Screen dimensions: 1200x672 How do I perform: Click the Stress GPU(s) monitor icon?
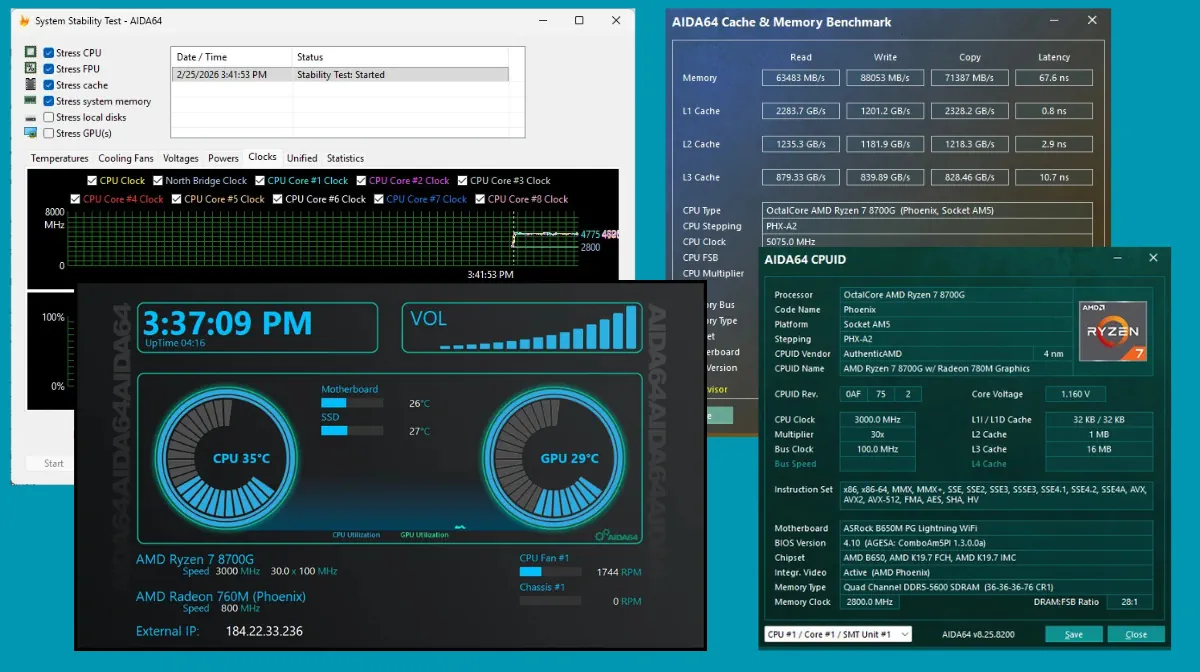(31, 133)
